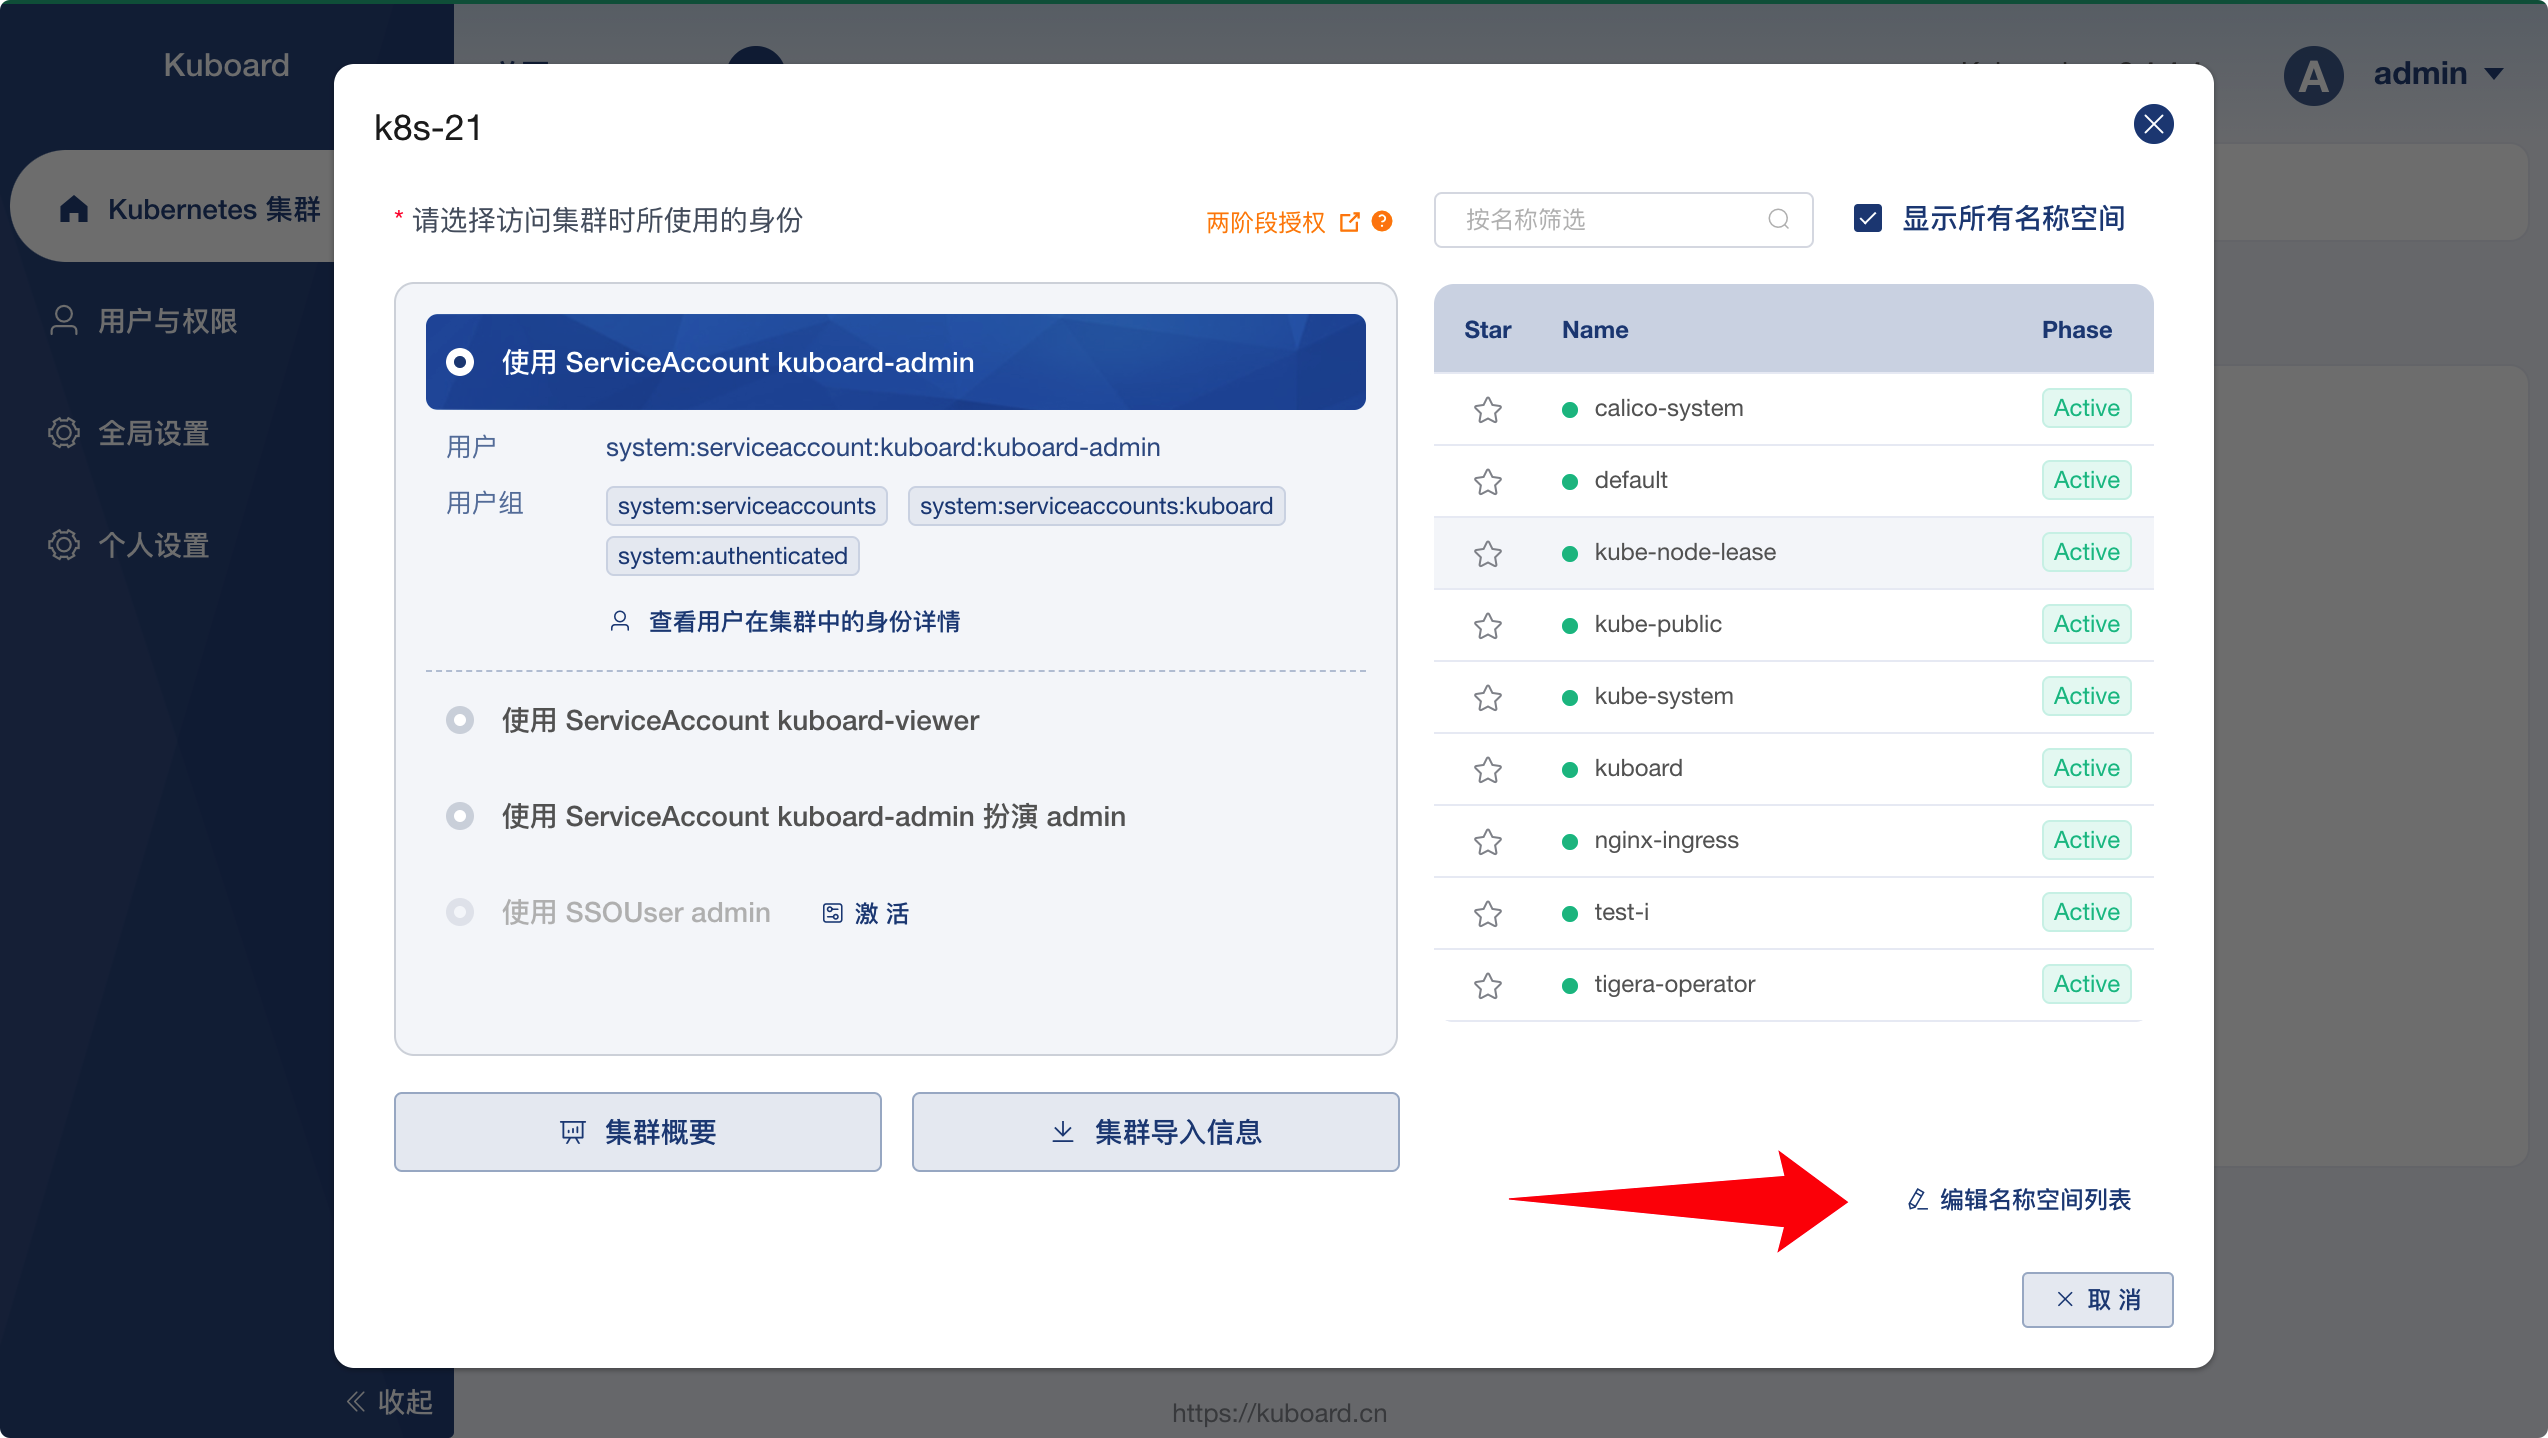Uncheck 显示所有名称空间 checkbox
2548x1438 pixels.
click(1868, 218)
